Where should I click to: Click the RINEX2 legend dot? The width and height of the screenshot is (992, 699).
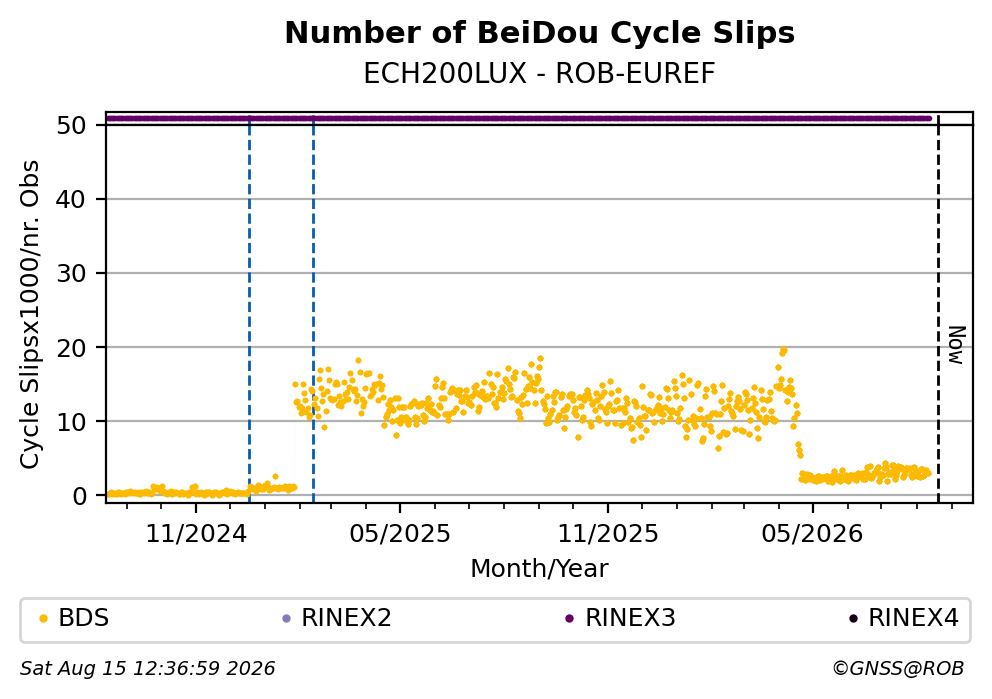(286, 619)
